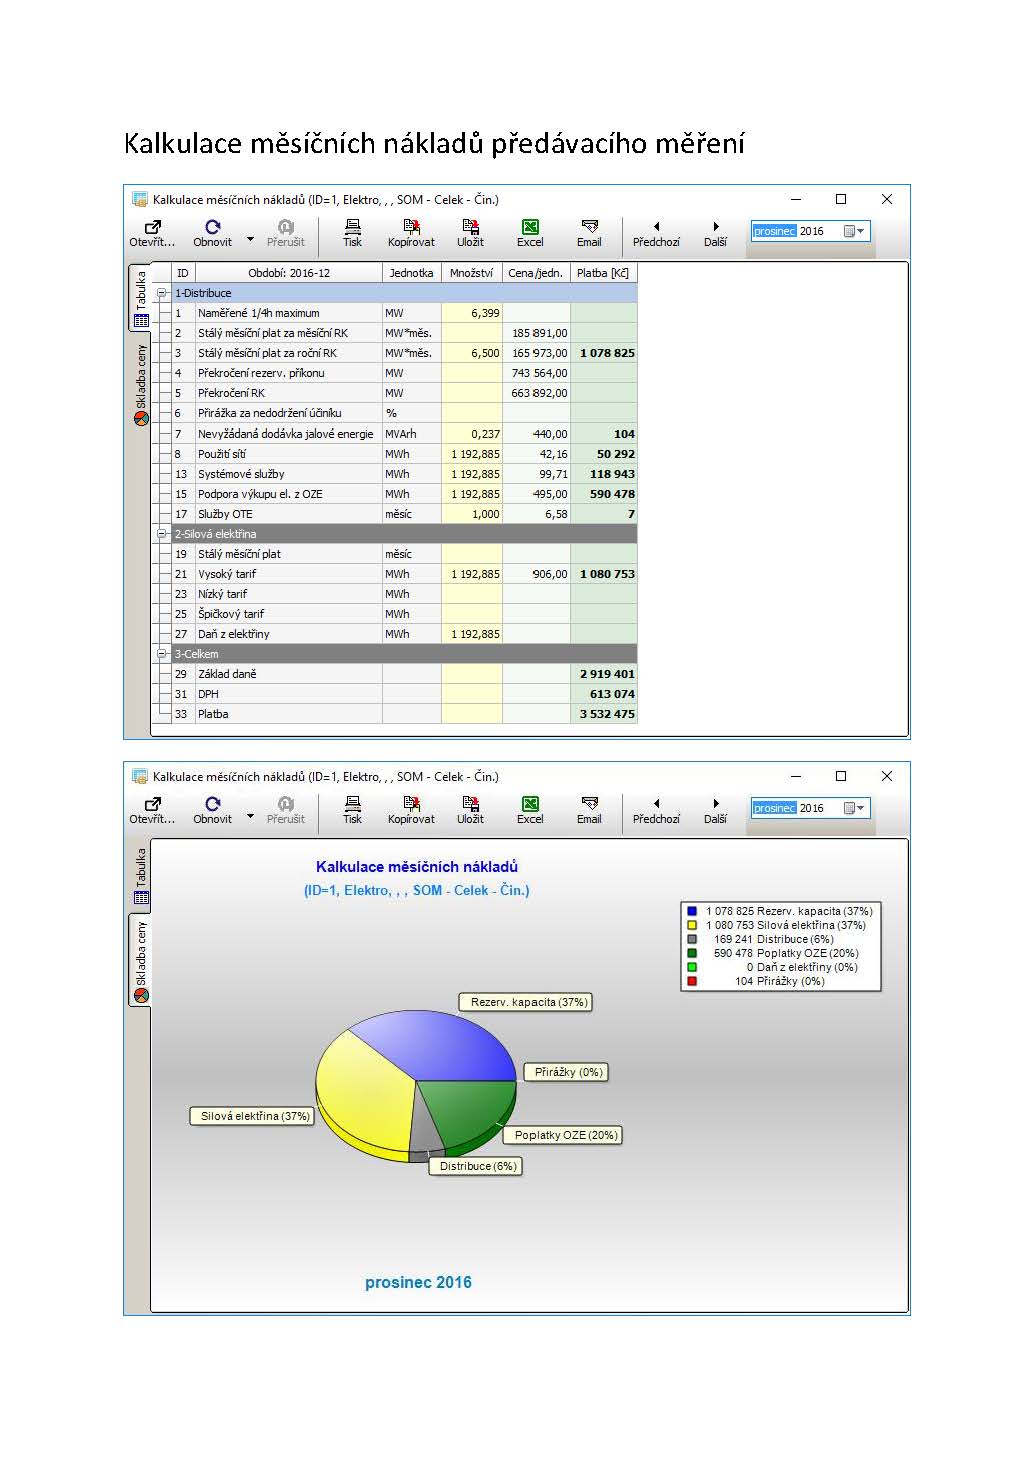Image resolution: width=1034 pixels, height=1462 pixels.
Task: Click Tisk print icon in lower window
Action: tap(352, 804)
